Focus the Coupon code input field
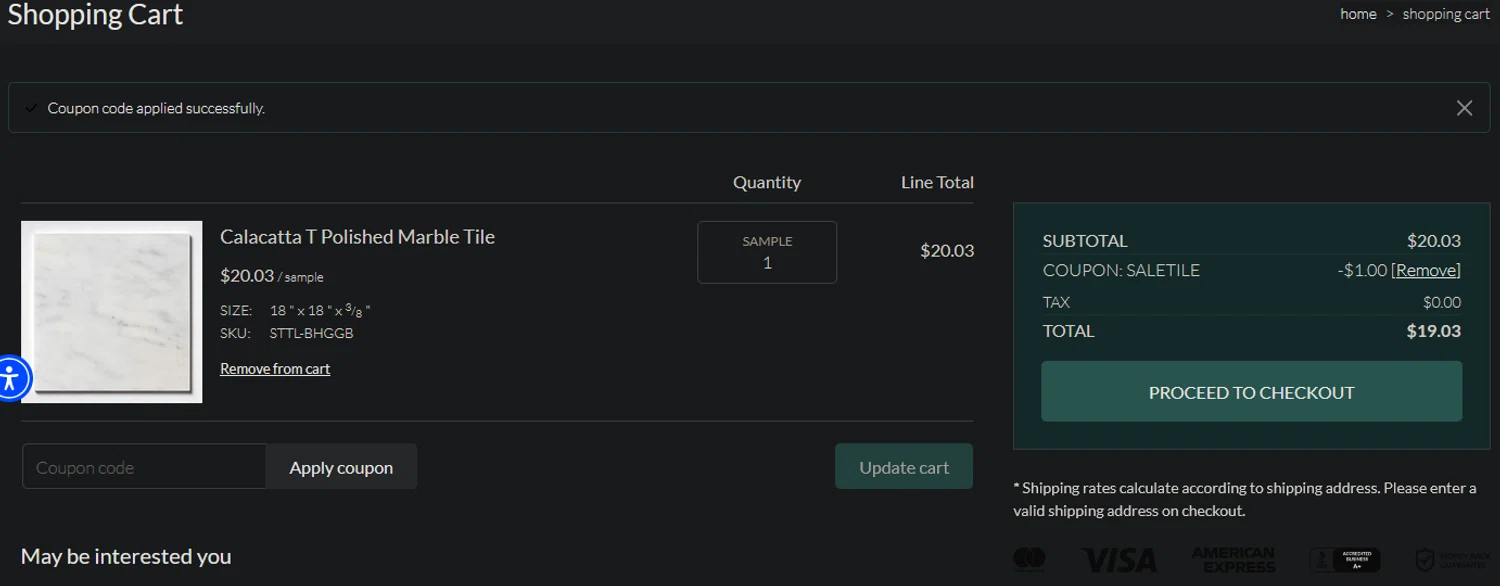Image resolution: width=1500 pixels, height=586 pixels. (144, 467)
